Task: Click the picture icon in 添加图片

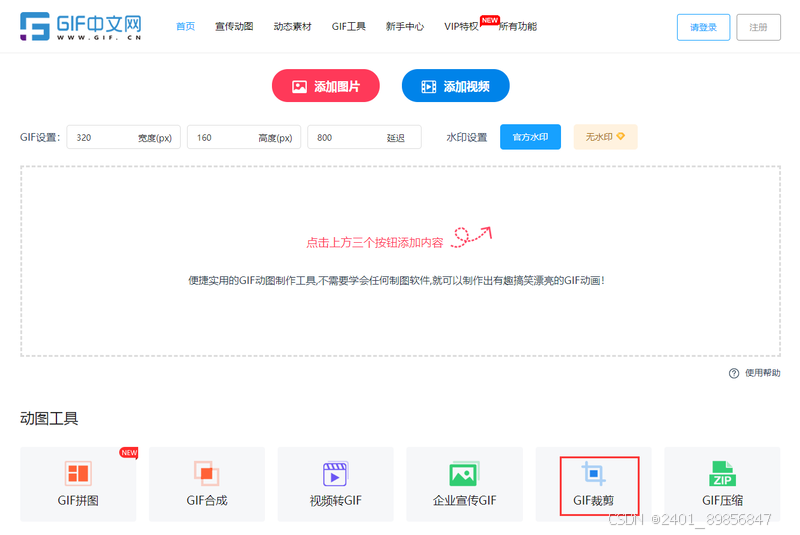Action: coord(299,87)
